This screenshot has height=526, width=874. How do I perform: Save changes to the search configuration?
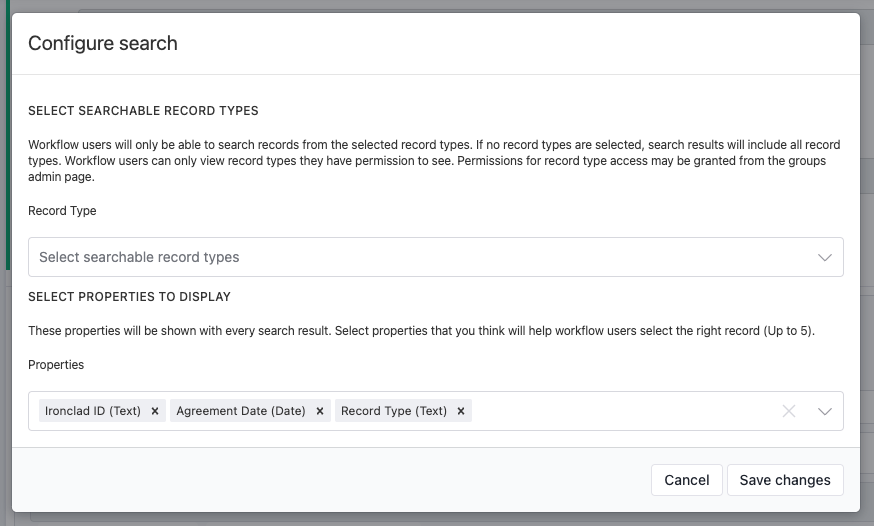pyautogui.click(x=785, y=480)
